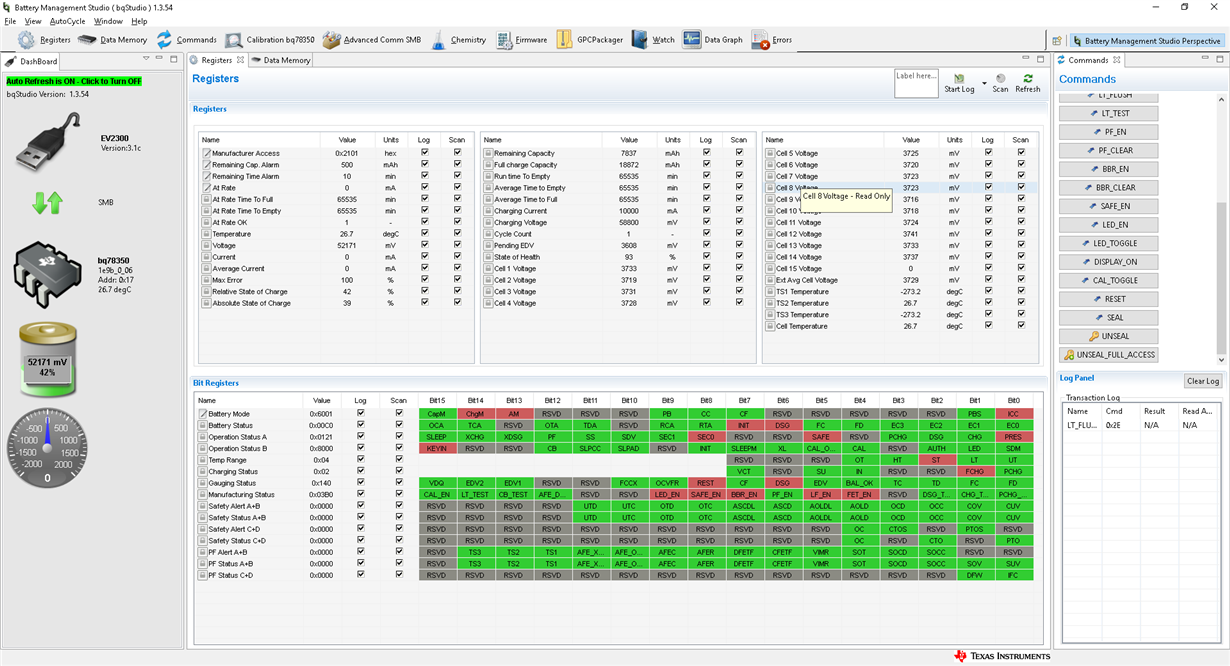Screen dimensions: 1230x666
Task: Select the Cell 8 Voltage row
Action: pos(900,187)
